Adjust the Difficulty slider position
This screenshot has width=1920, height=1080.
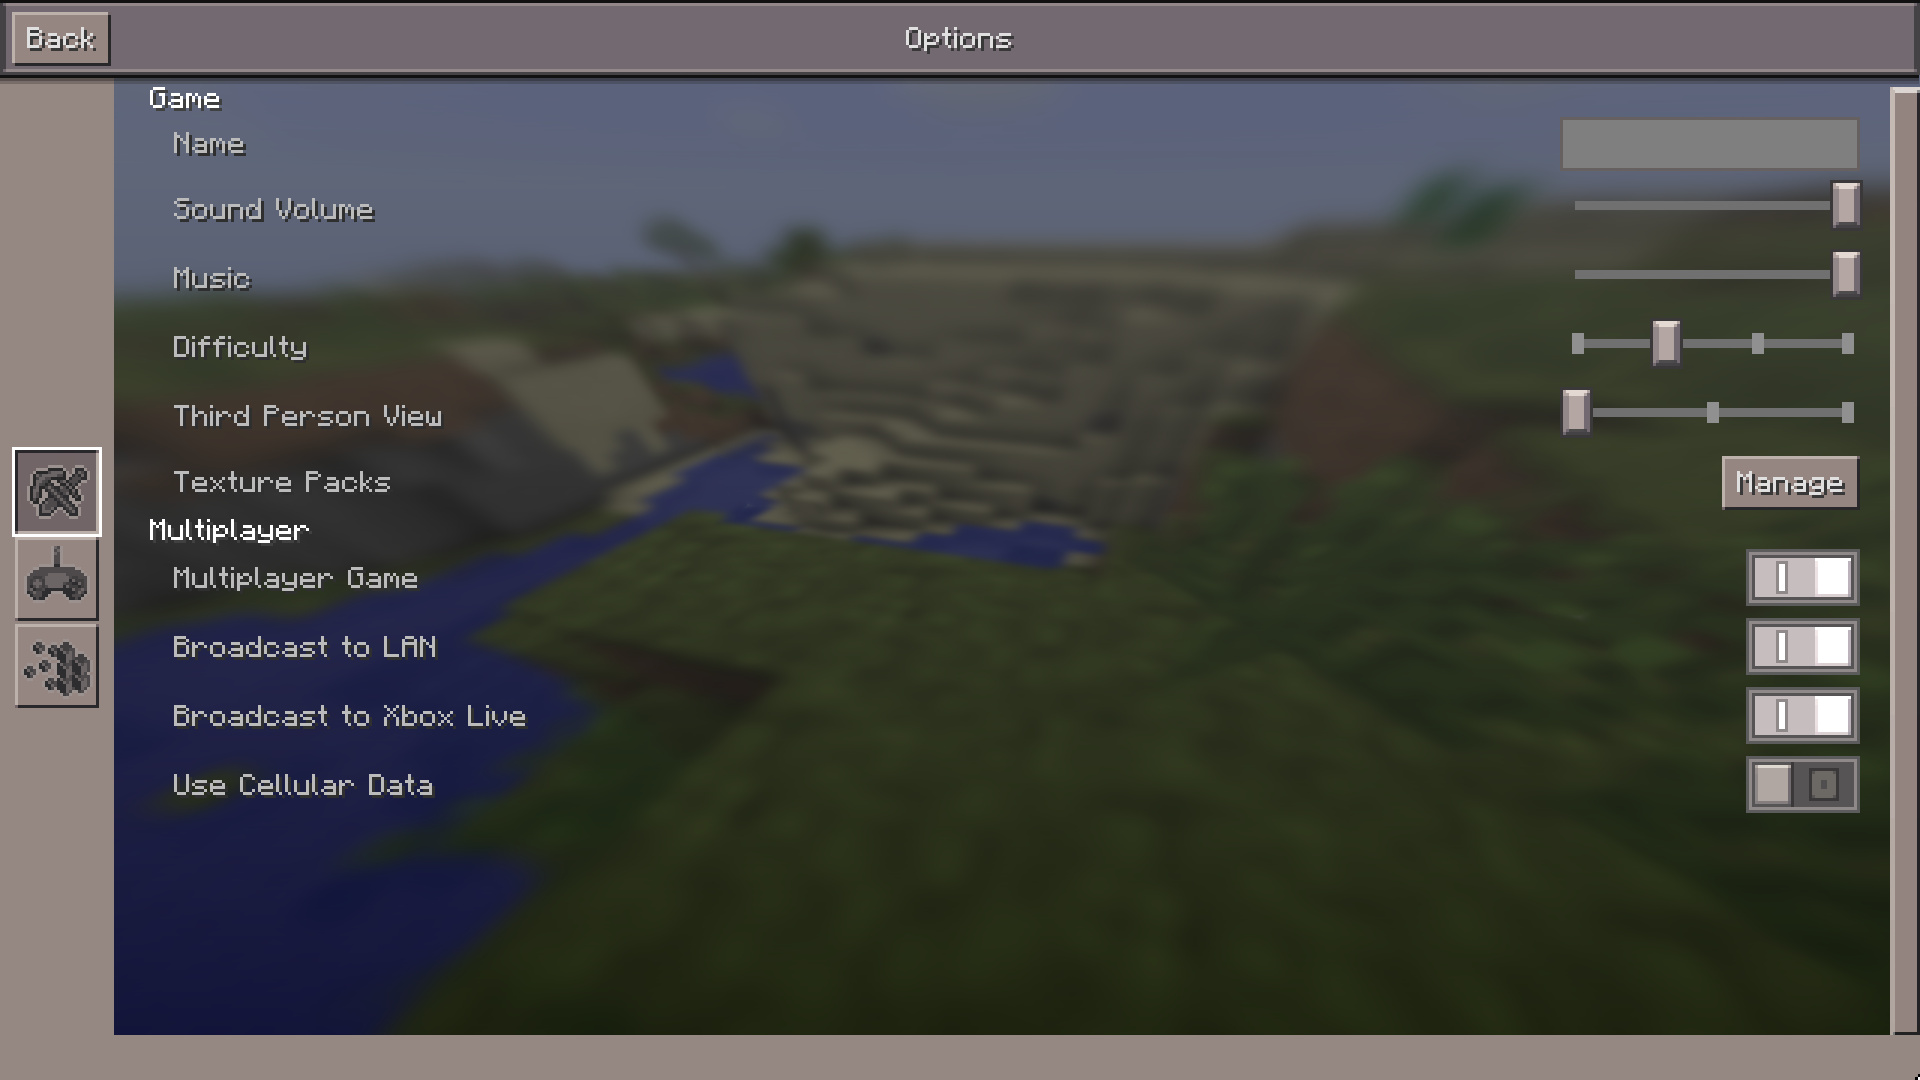(1664, 345)
